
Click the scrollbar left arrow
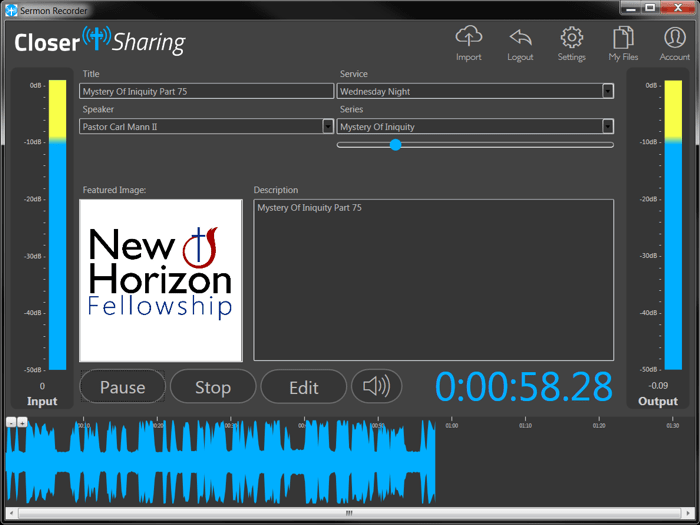(x=11, y=513)
